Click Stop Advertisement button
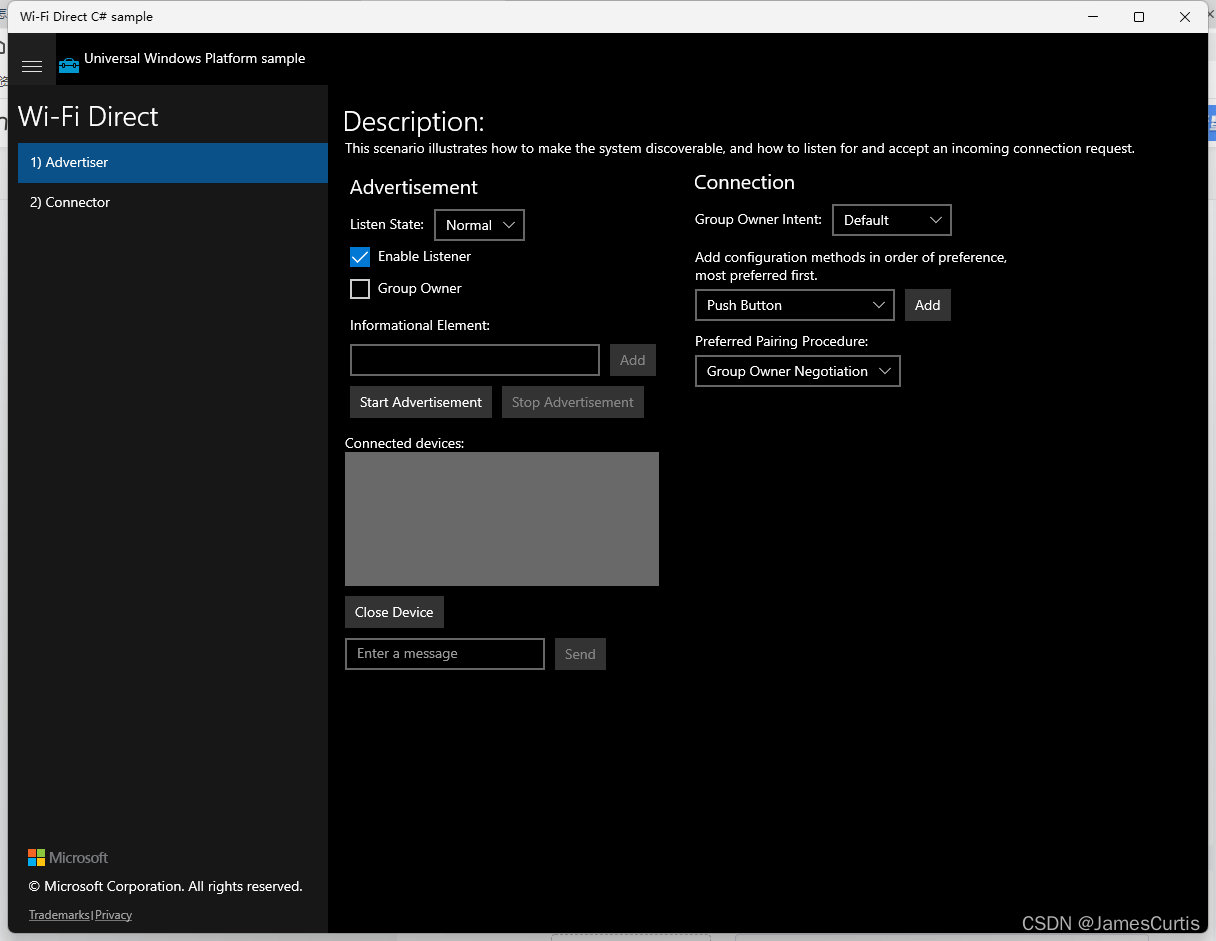Image resolution: width=1216 pixels, height=941 pixels. point(573,402)
